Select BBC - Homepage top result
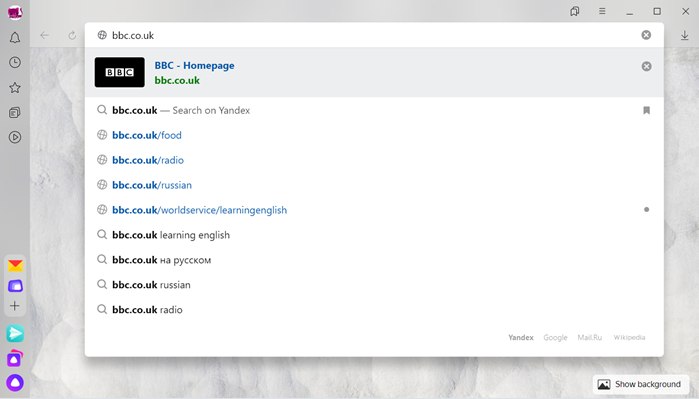This screenshot has height=399, width=699. point(374,72)
